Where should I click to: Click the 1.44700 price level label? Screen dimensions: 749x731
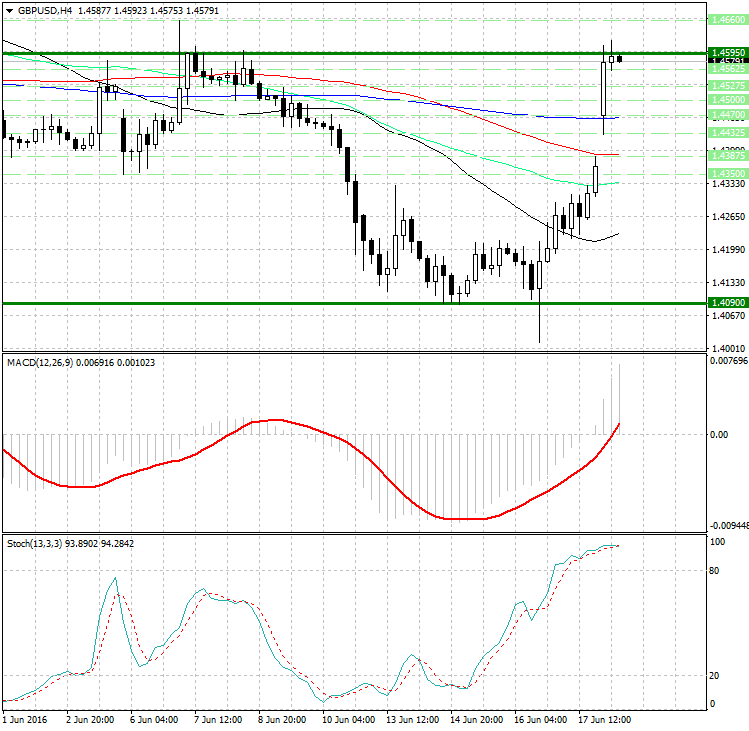coord(728,115)
